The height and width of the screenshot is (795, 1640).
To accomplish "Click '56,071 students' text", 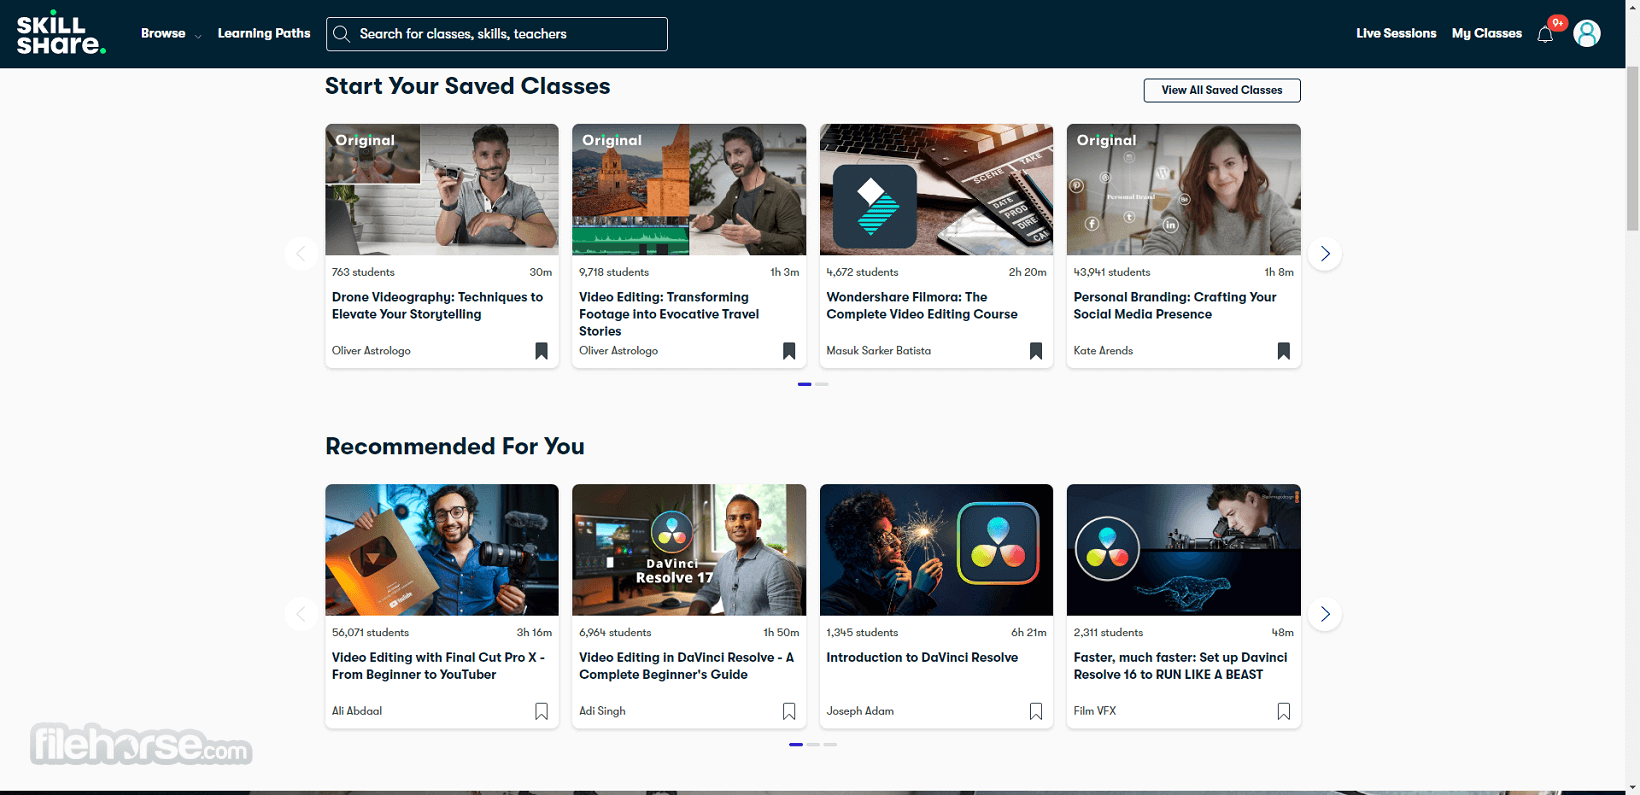I will (x=370, y=632).
